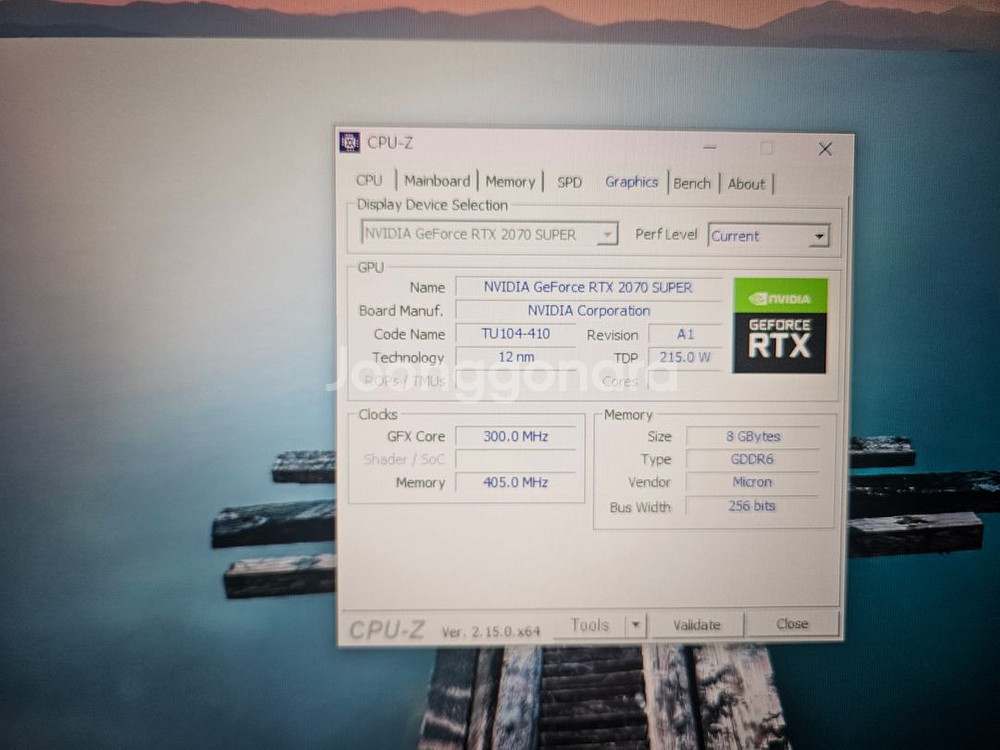1000x750 pixels.
Task: Close the CPU-Z window with X
Action: (825, 149)
